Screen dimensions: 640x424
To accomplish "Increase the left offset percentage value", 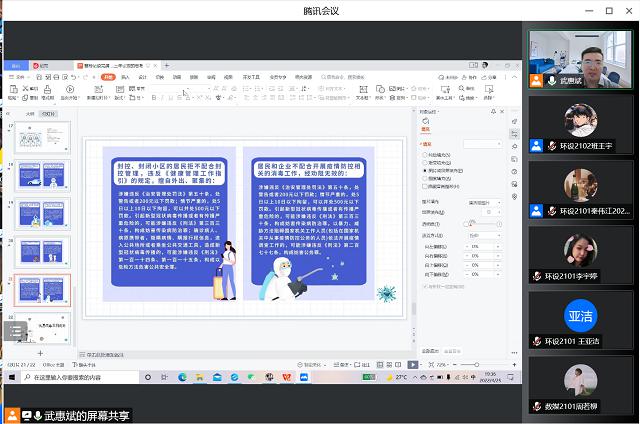I will pyautogui.click(x=498, y=247).
